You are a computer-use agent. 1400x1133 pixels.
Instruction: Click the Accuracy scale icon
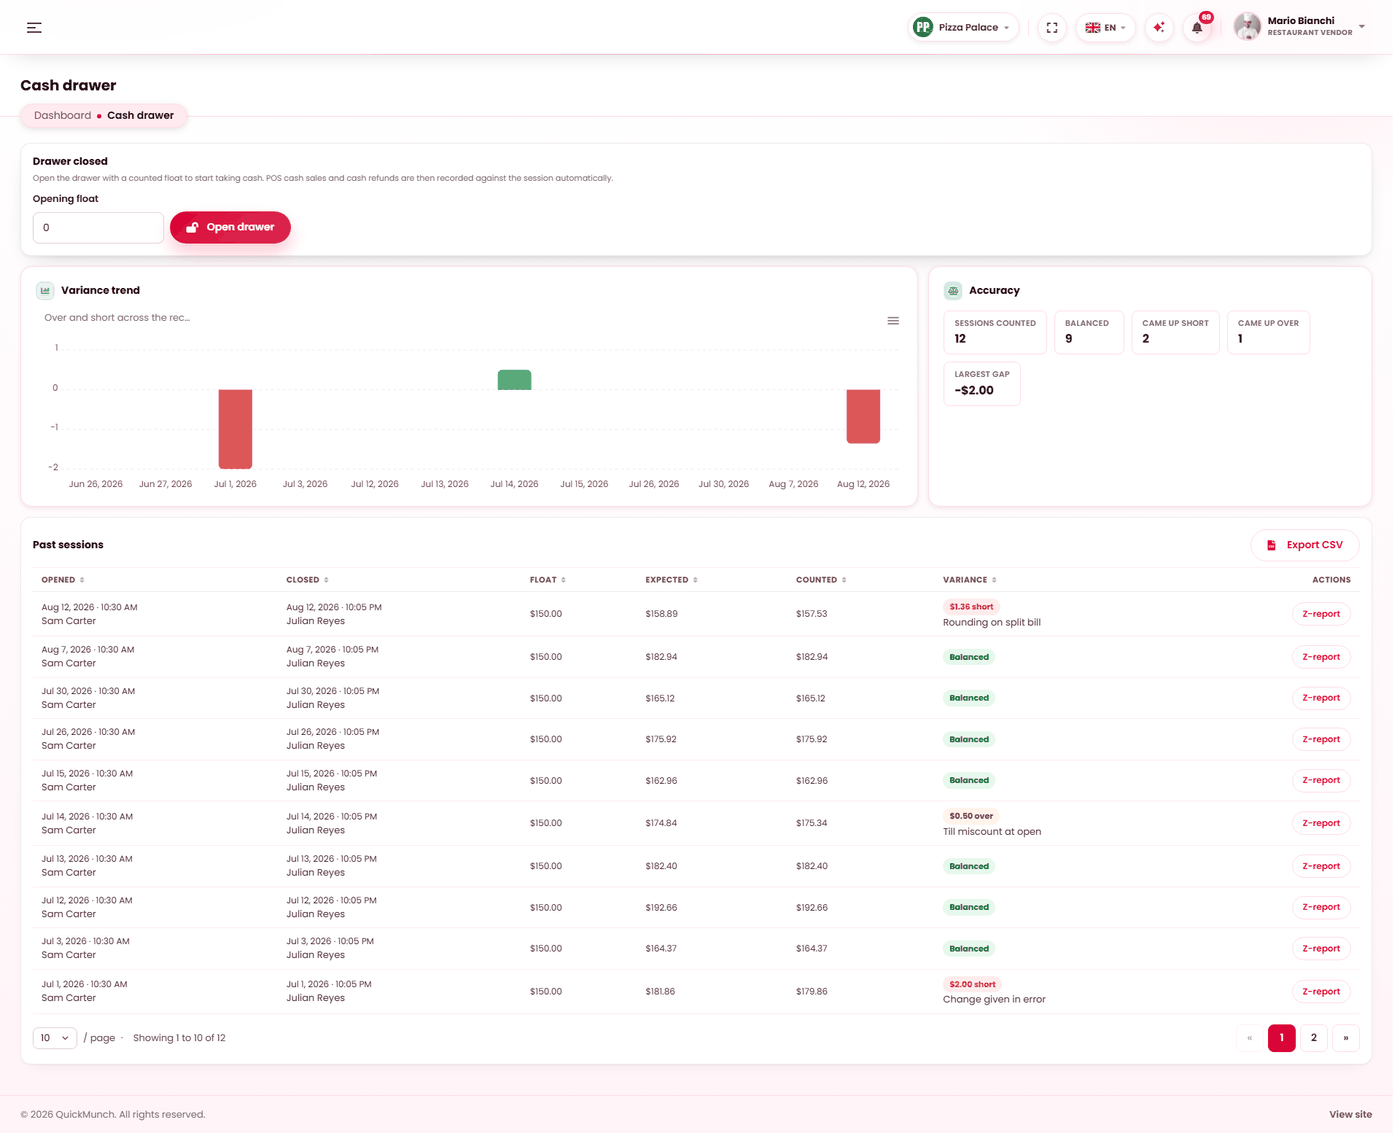(x=953, y=291)
